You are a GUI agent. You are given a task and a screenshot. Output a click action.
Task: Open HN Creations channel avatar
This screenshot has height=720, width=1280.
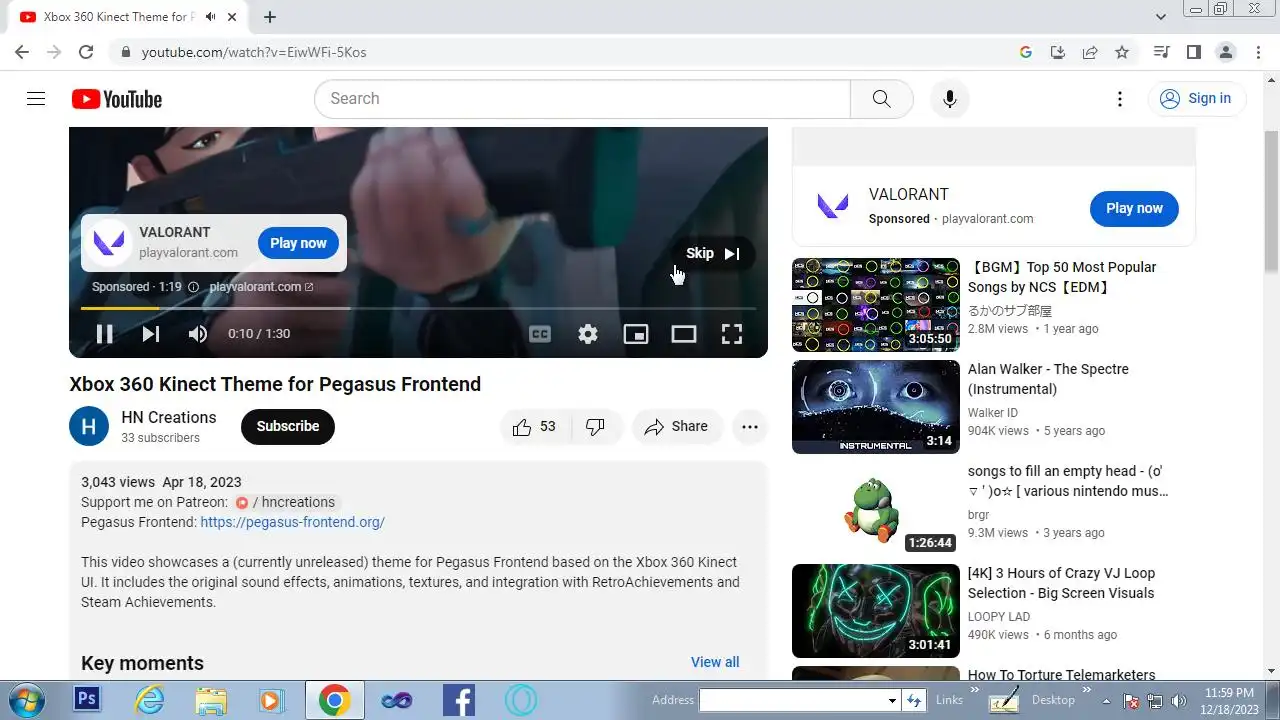(x=89, y=426)
